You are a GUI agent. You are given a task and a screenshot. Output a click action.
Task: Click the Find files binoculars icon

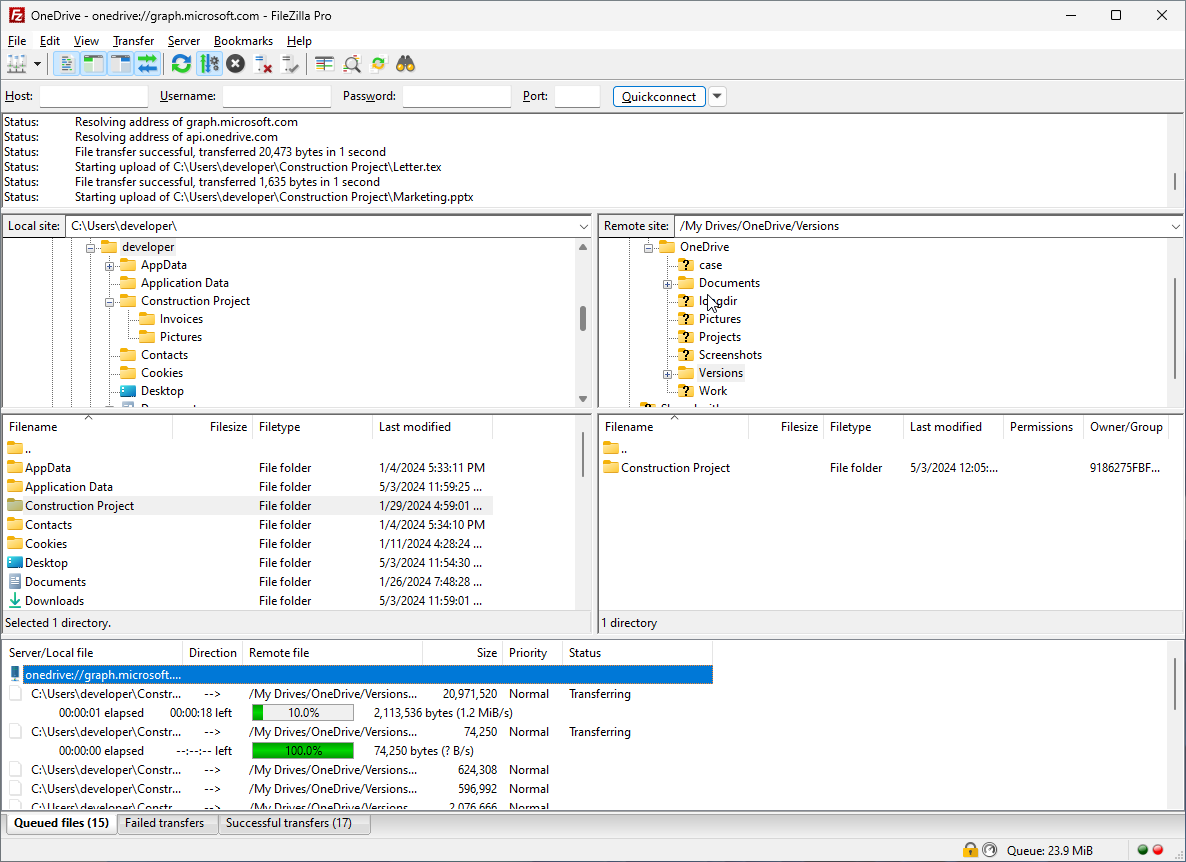[x=405, y=63]
